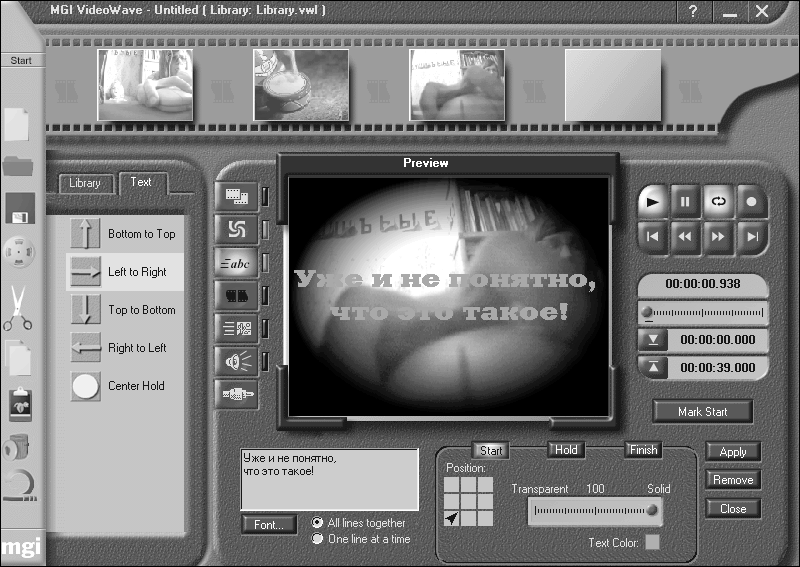Click the Apply button

coord(733,452)
